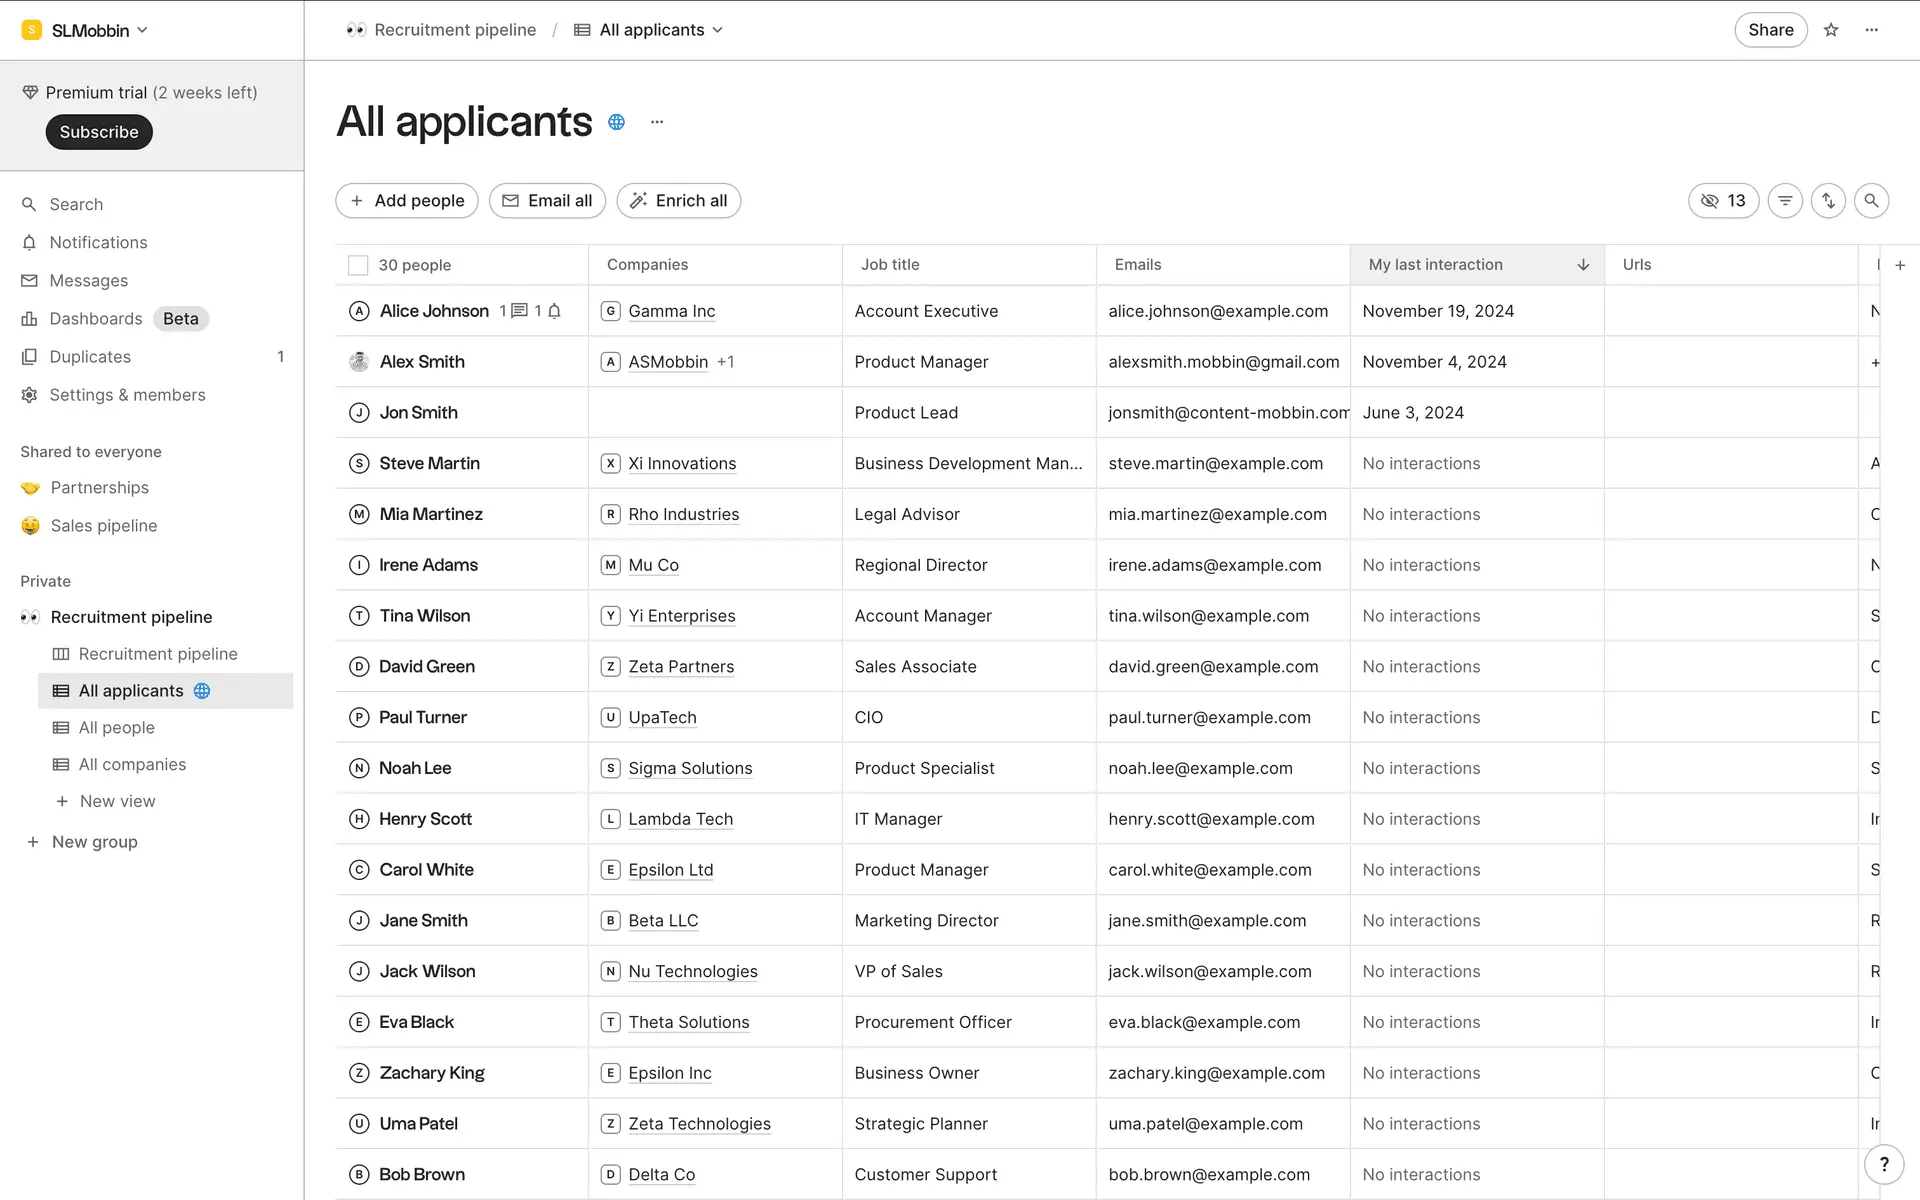Image resolution: width=1920 pixels, height=1200 pixels.
Task: Click the sort arrows icon button
Action: tap(1828, 201)
